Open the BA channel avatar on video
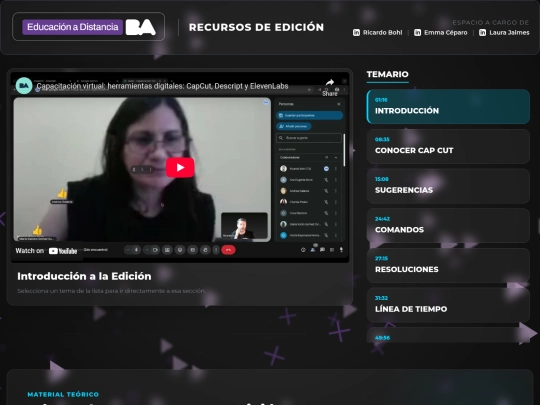Screen dimensions: 540x405 24,86
